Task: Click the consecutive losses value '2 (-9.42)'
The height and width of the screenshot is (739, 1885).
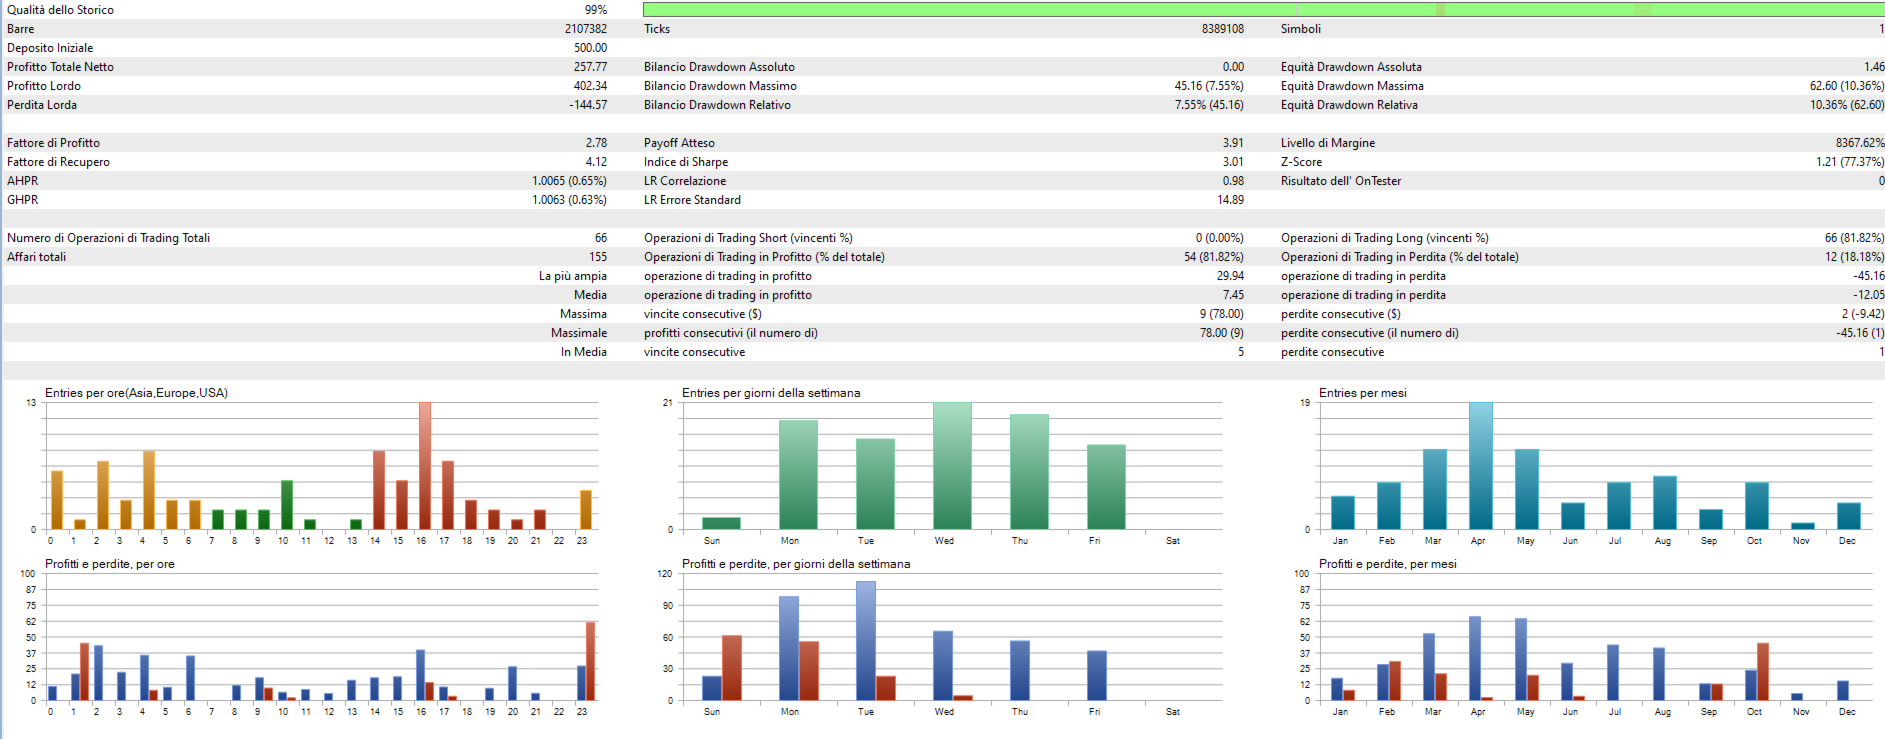Action: pos(1863,314)
